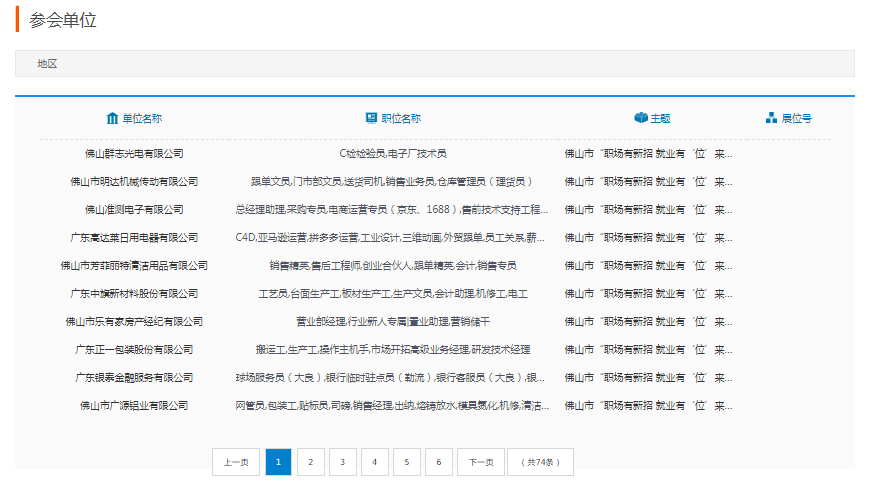Screen dimensions: 870x481
Task: Open company 广东中旗新材料股份有限公司
Action: [x=134, y=293]
